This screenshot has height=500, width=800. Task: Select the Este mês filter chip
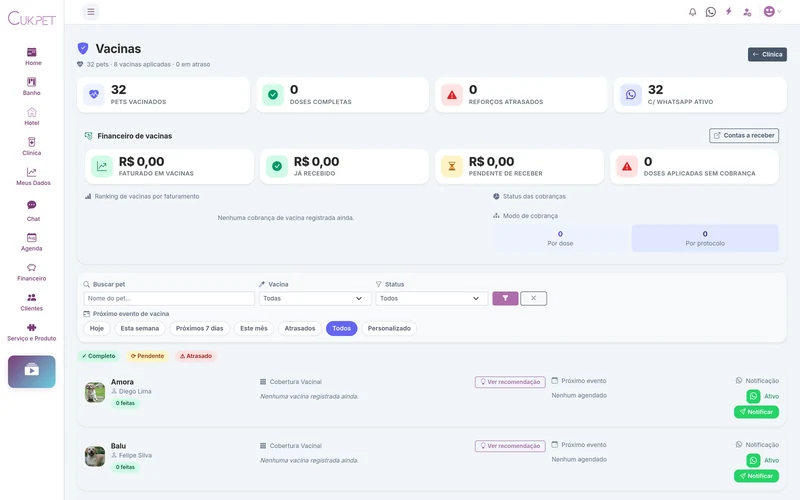click(x=254, y=328)
